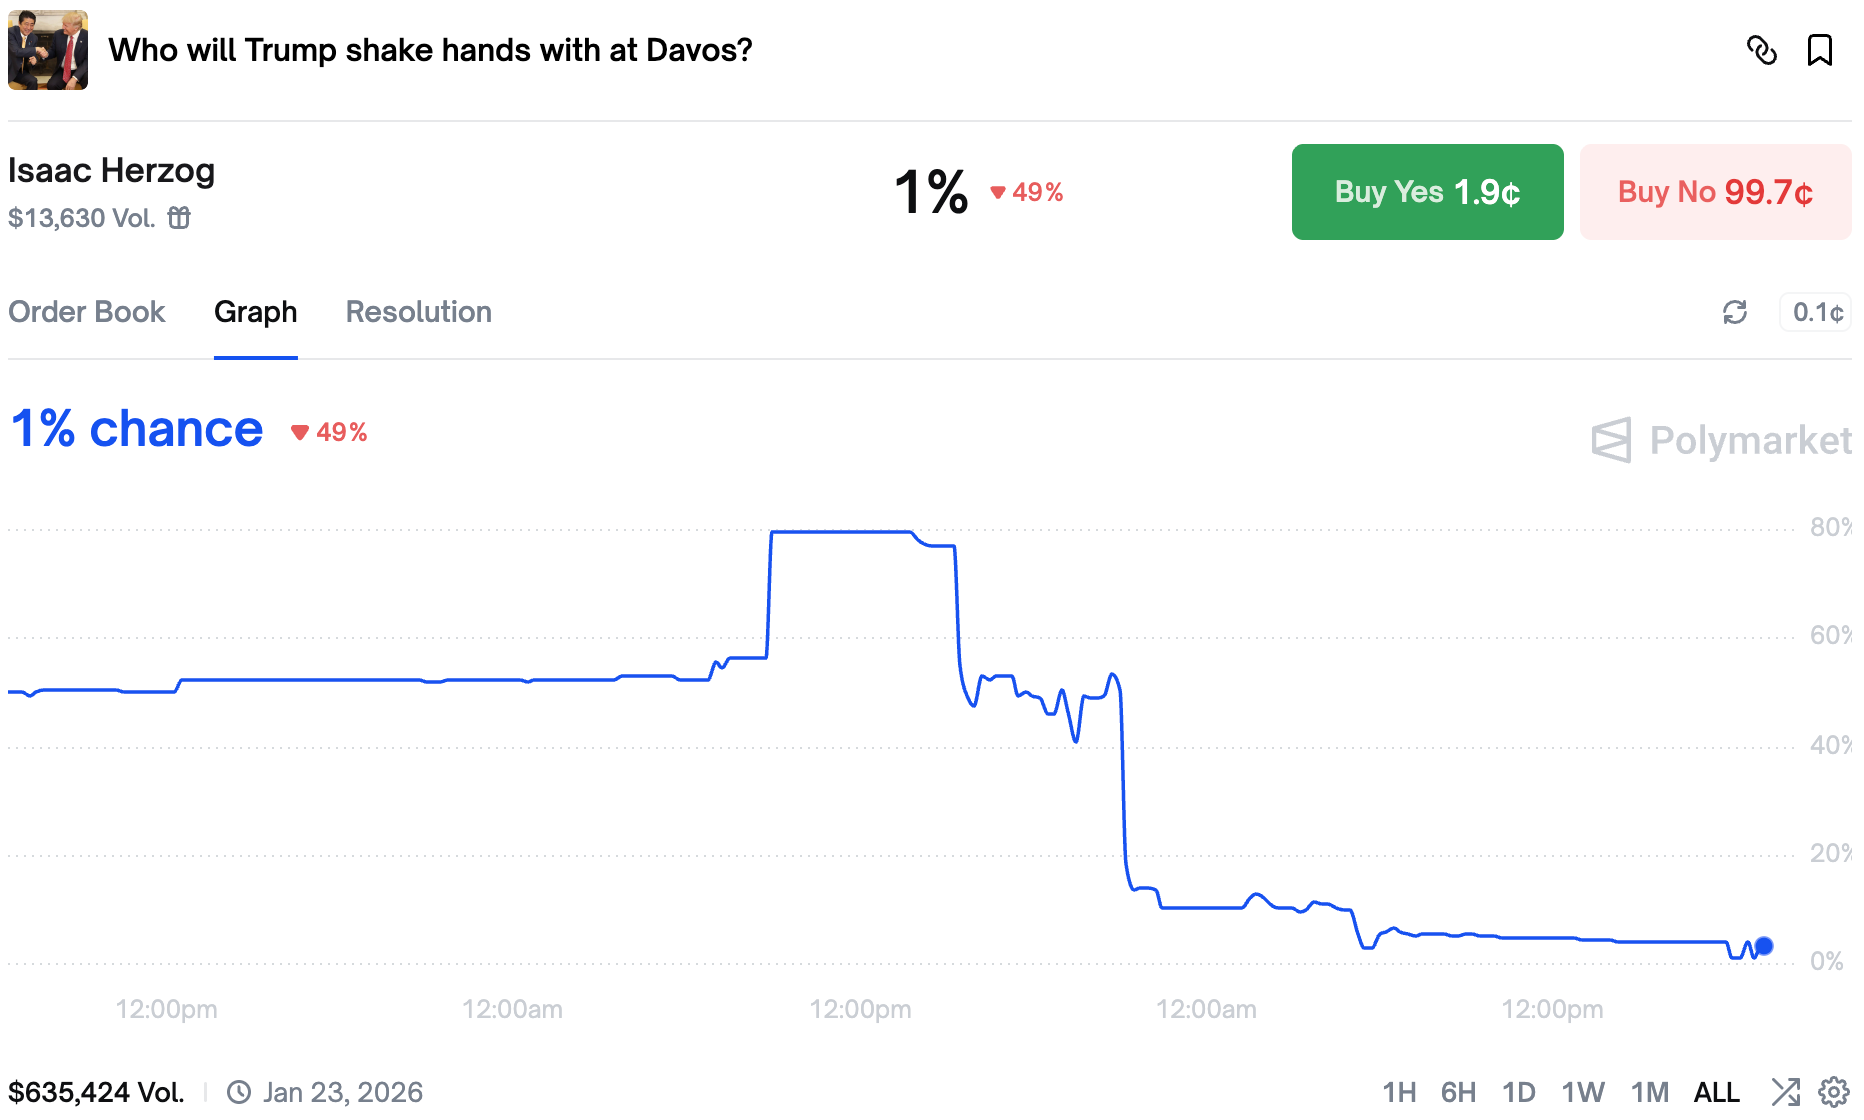Click the clock icon beside Jan 23, 2026
The width and height of the screenshot is (1864, 1120).
point(238,1092)
